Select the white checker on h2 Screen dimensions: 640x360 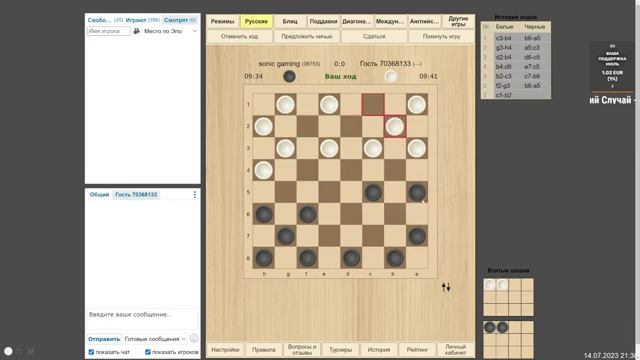tap(263, 126)
